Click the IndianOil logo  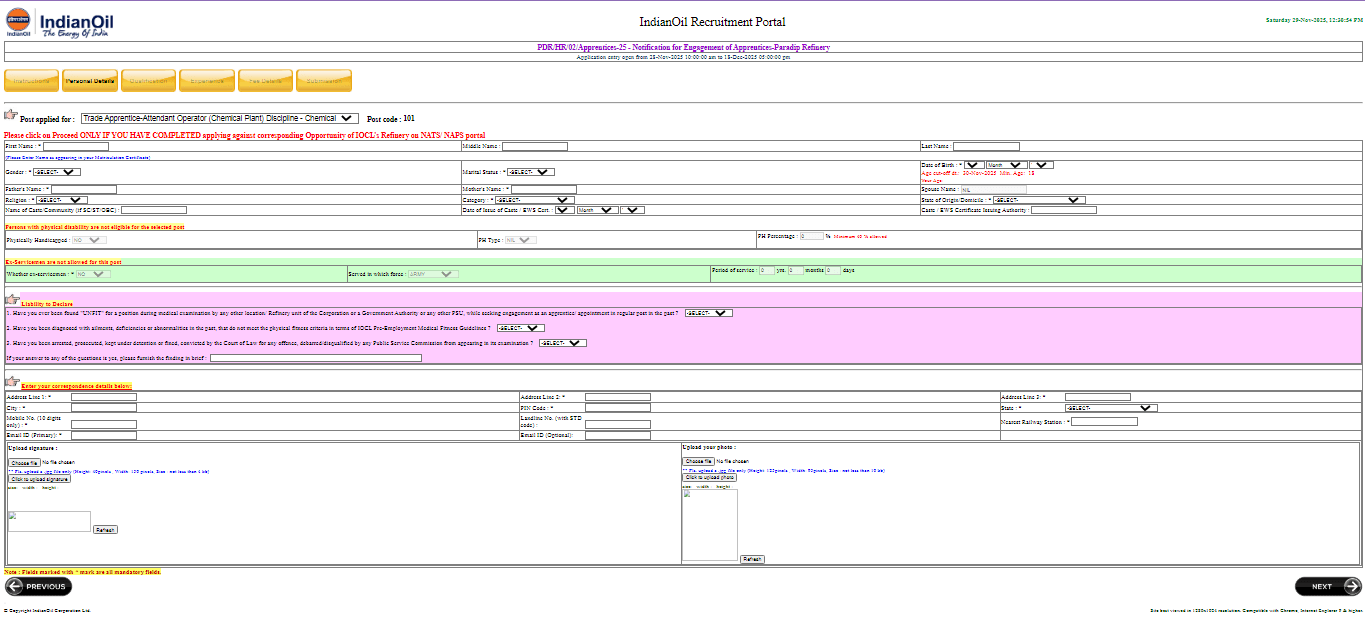pos(57,23)
